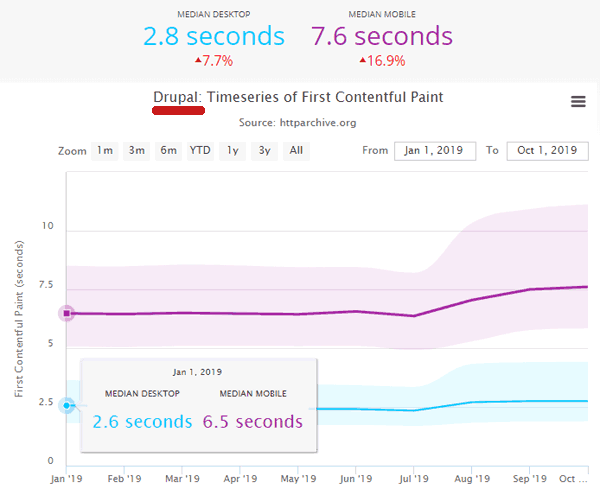
Task: Click the '7.6 seconds' median mobile value
Action: [382, 36]
